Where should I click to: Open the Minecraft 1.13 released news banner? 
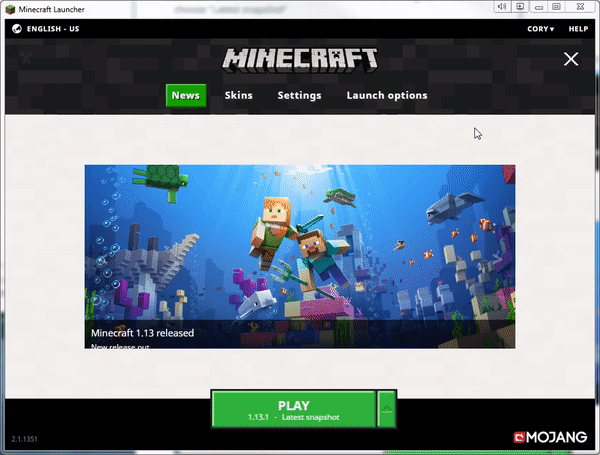tap(300, 256)
